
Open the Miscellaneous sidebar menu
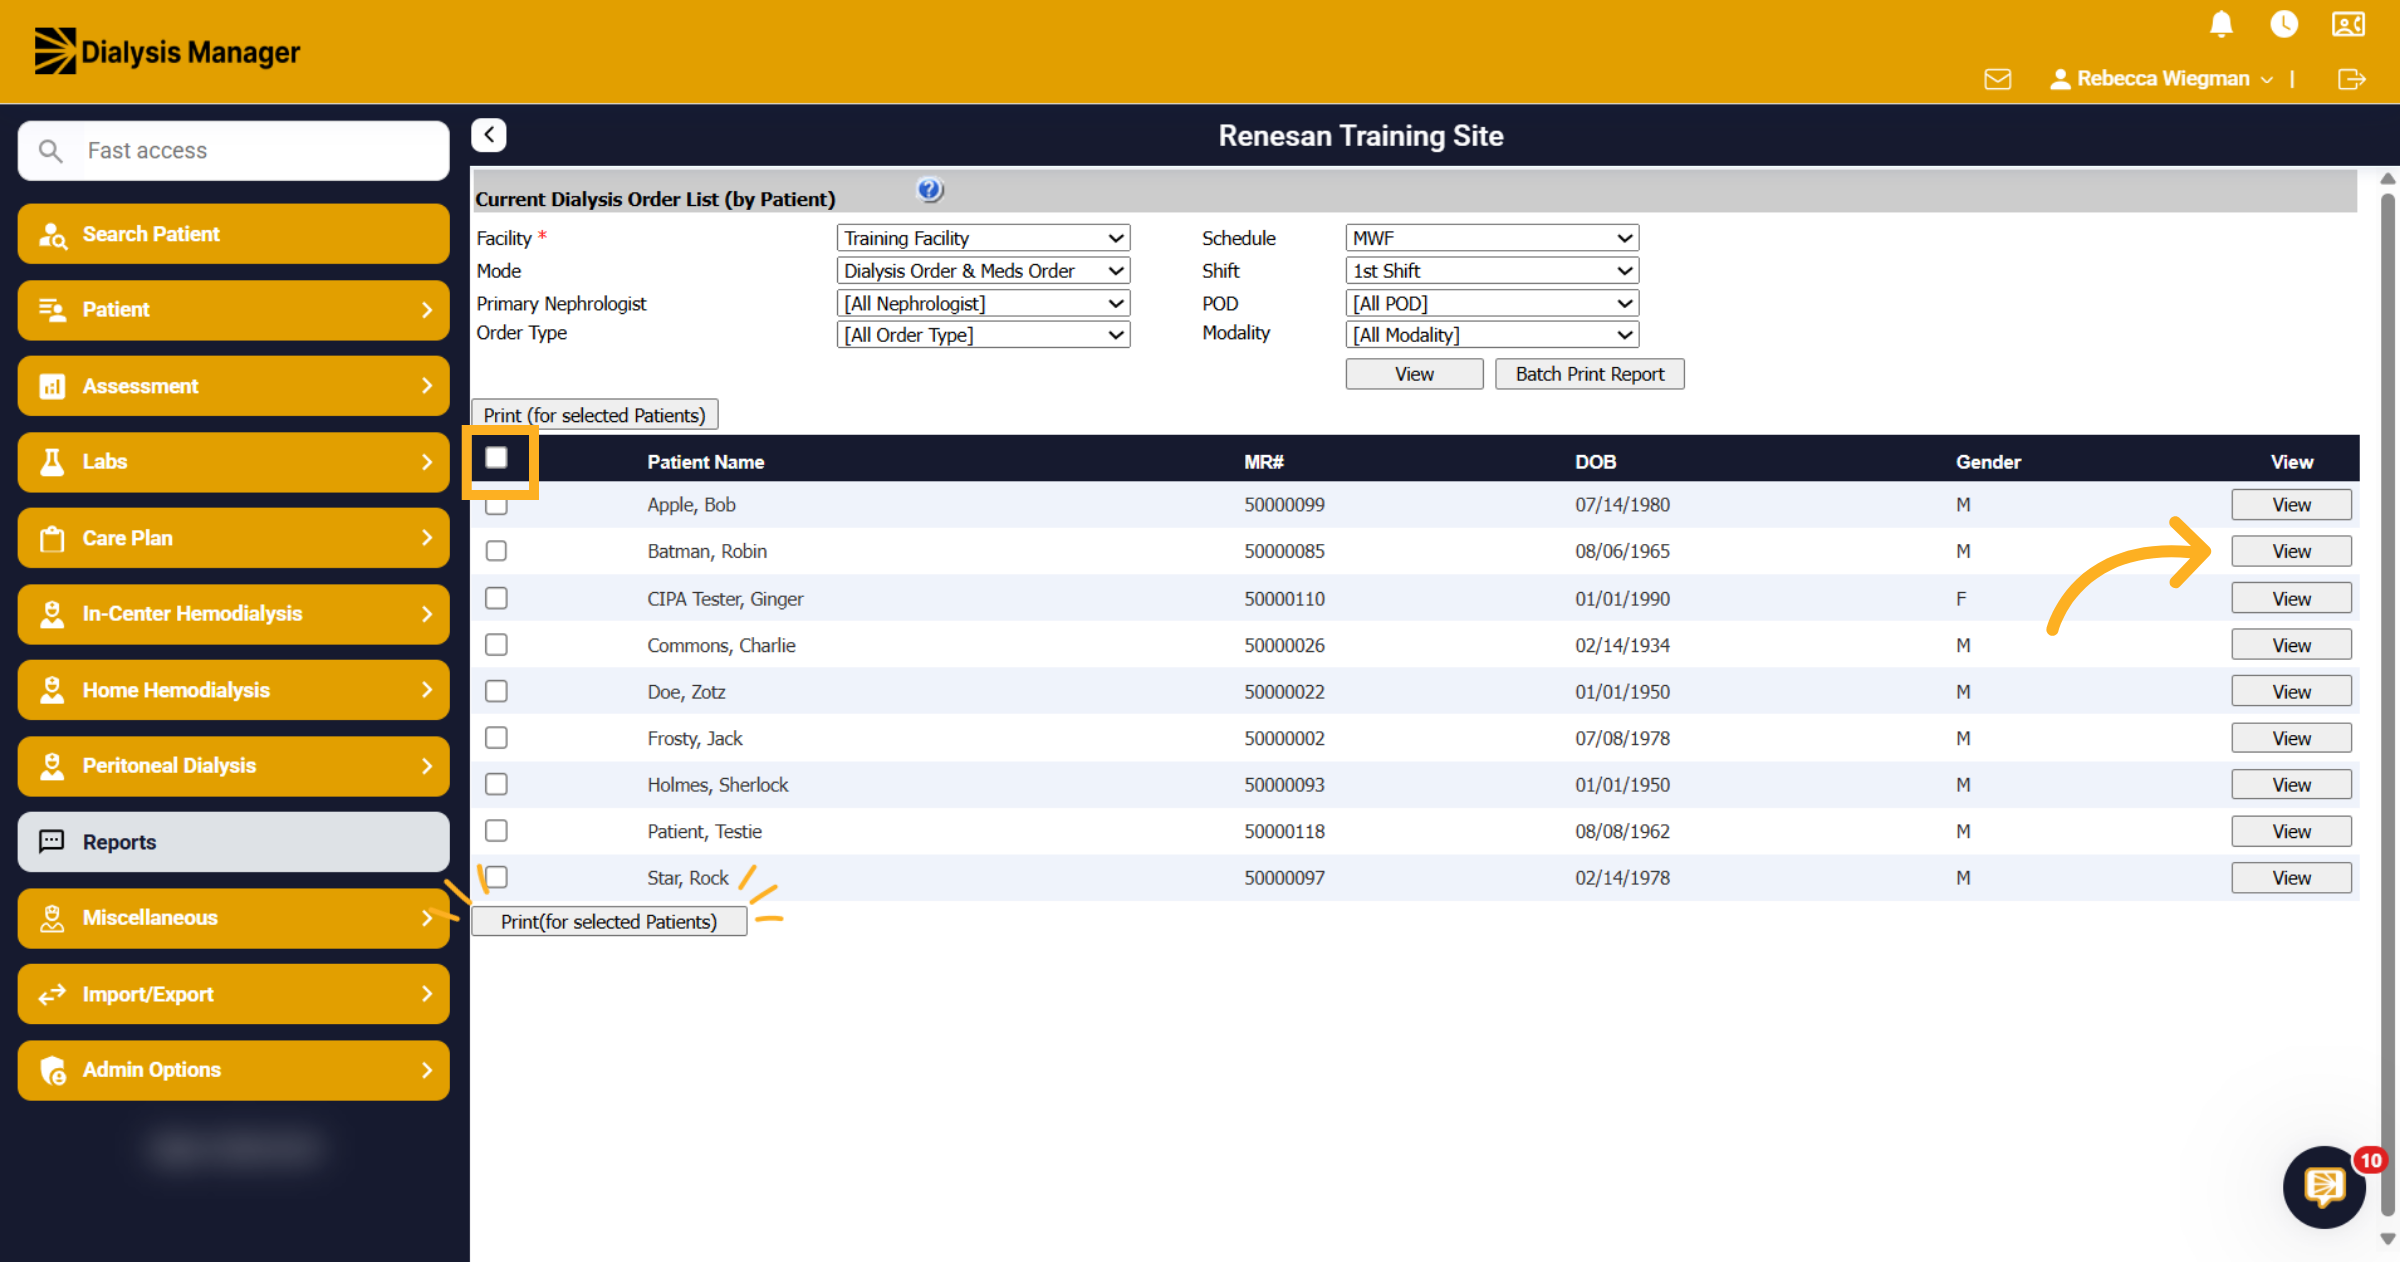point(233,918)
